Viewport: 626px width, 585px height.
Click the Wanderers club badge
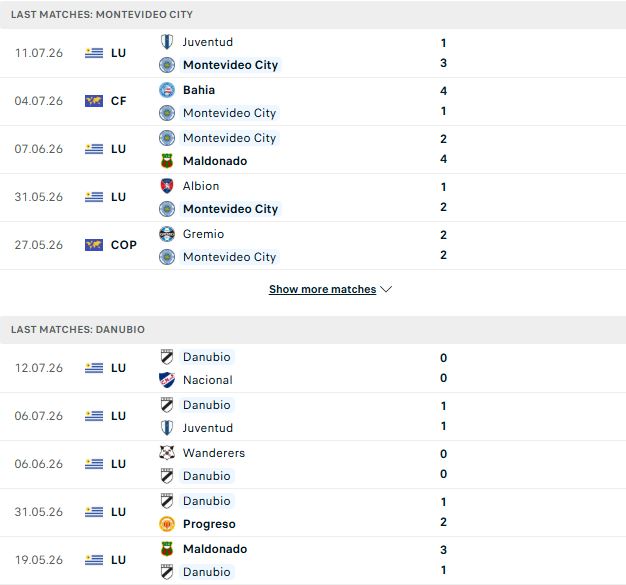166,453
